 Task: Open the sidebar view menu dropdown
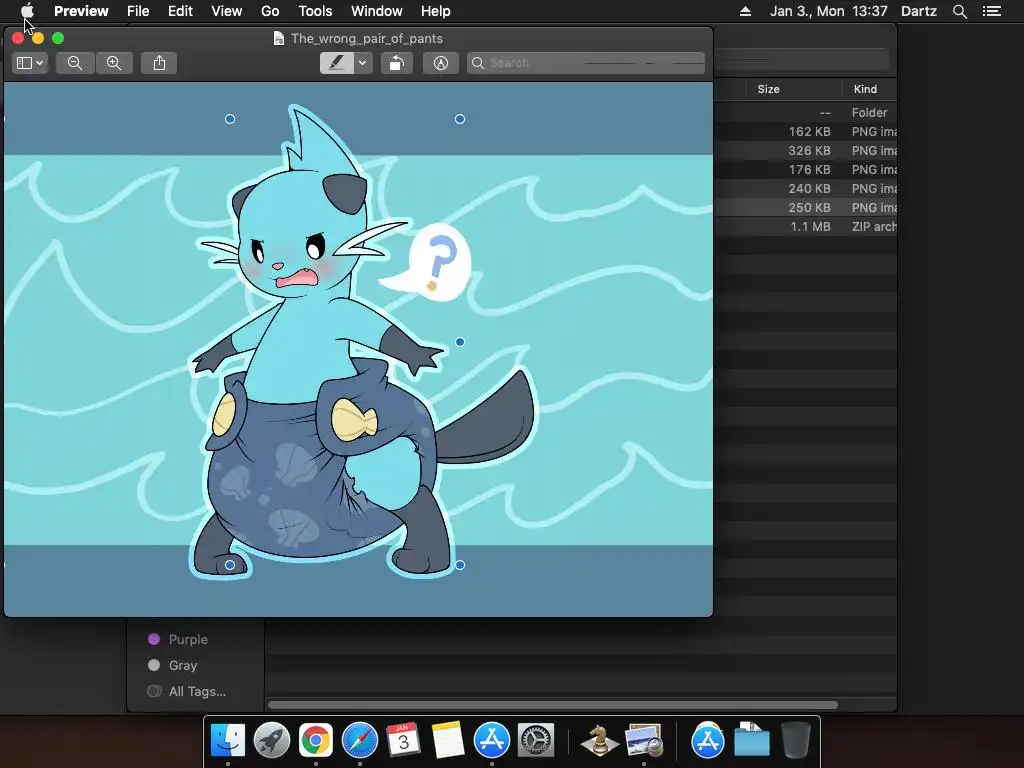tap(30, 63)
